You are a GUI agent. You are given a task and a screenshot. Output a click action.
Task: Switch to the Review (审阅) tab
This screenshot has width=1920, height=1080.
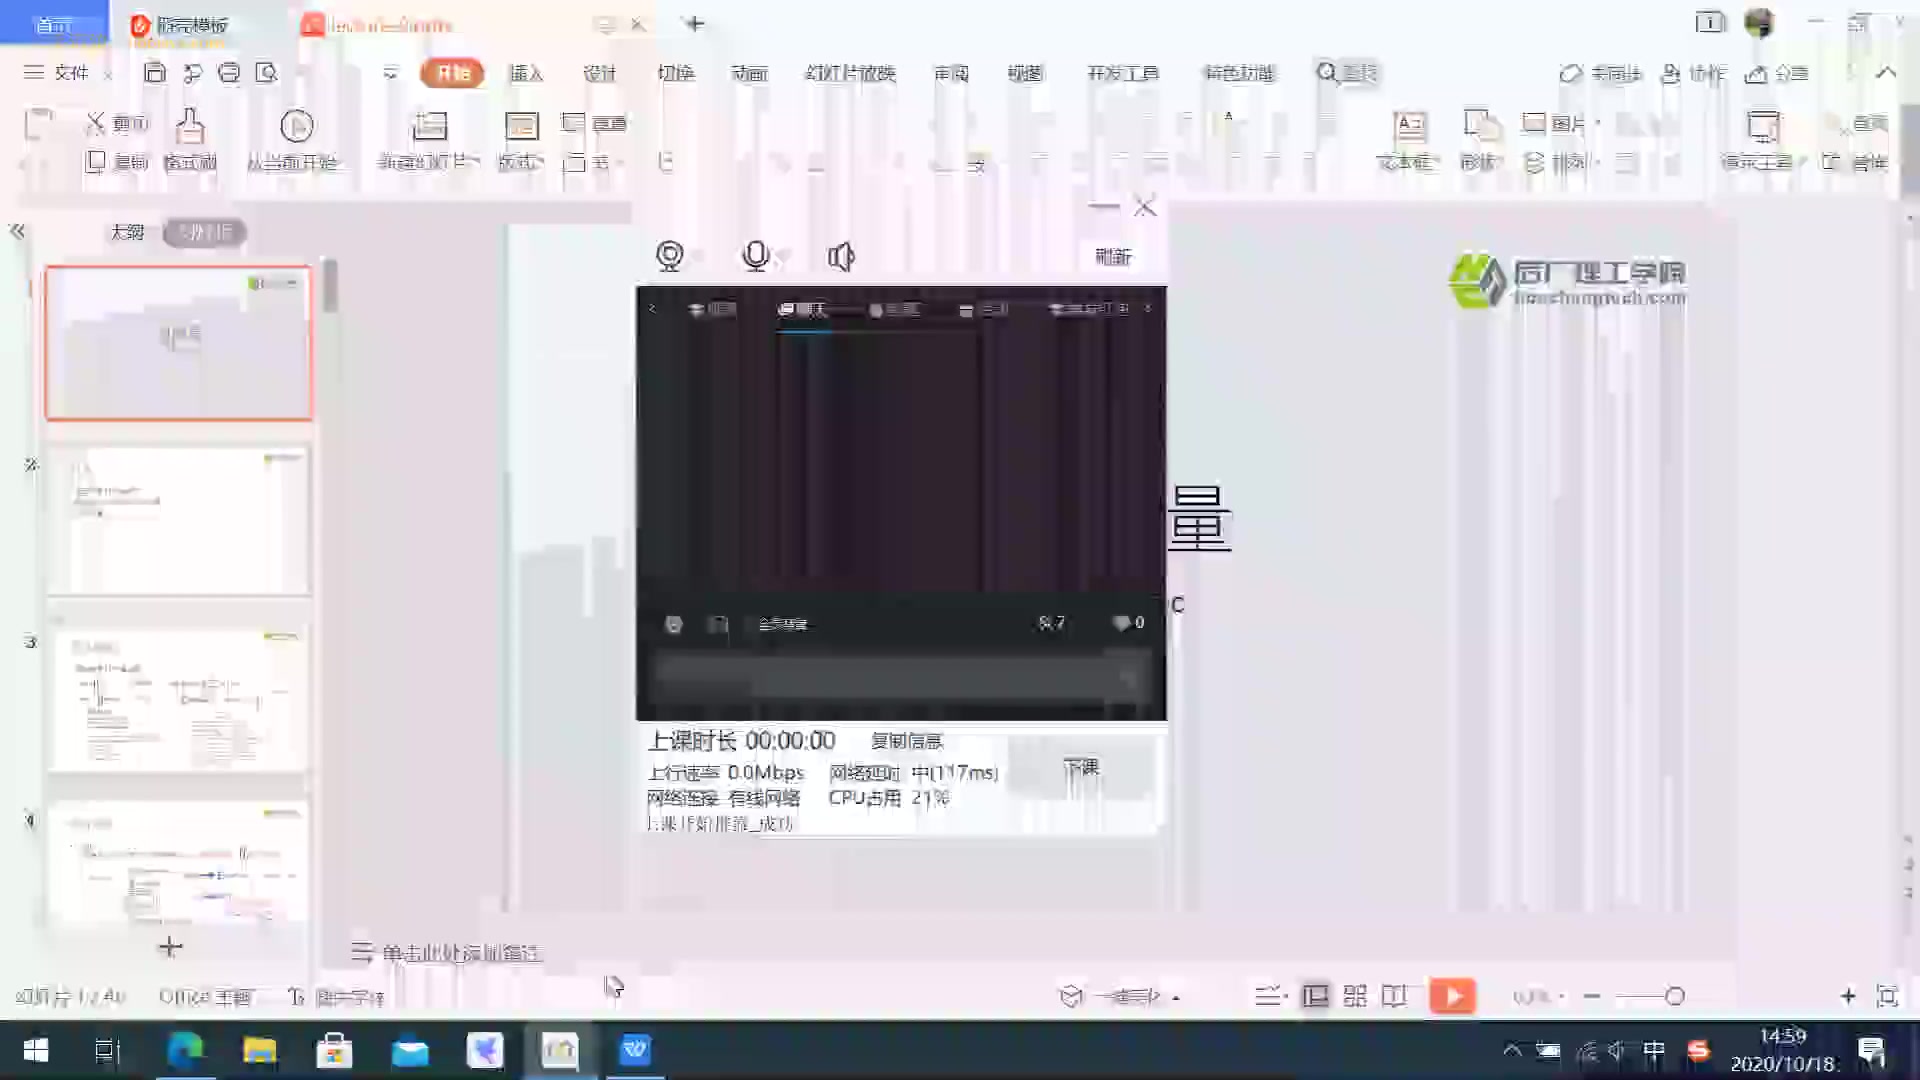(x=951, y=73)
